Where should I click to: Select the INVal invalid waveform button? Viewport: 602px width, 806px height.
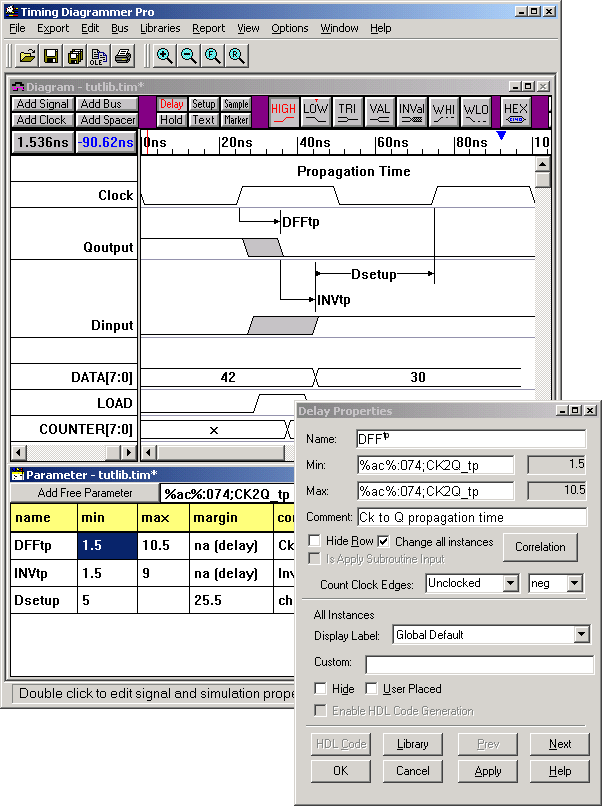[412, 112]
